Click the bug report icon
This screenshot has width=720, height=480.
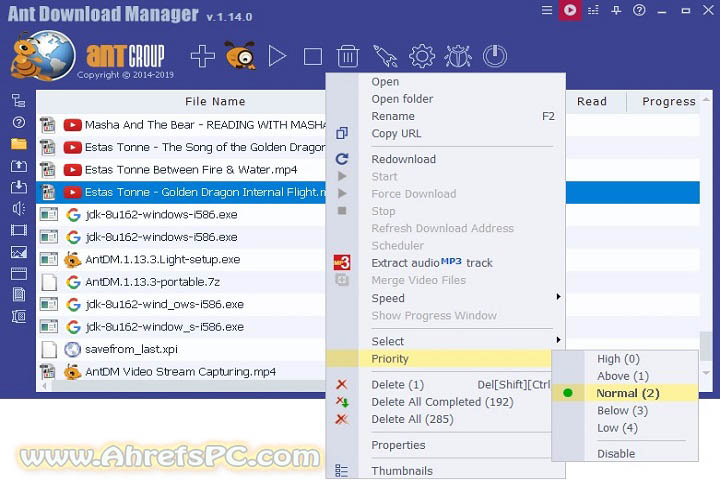458,56
